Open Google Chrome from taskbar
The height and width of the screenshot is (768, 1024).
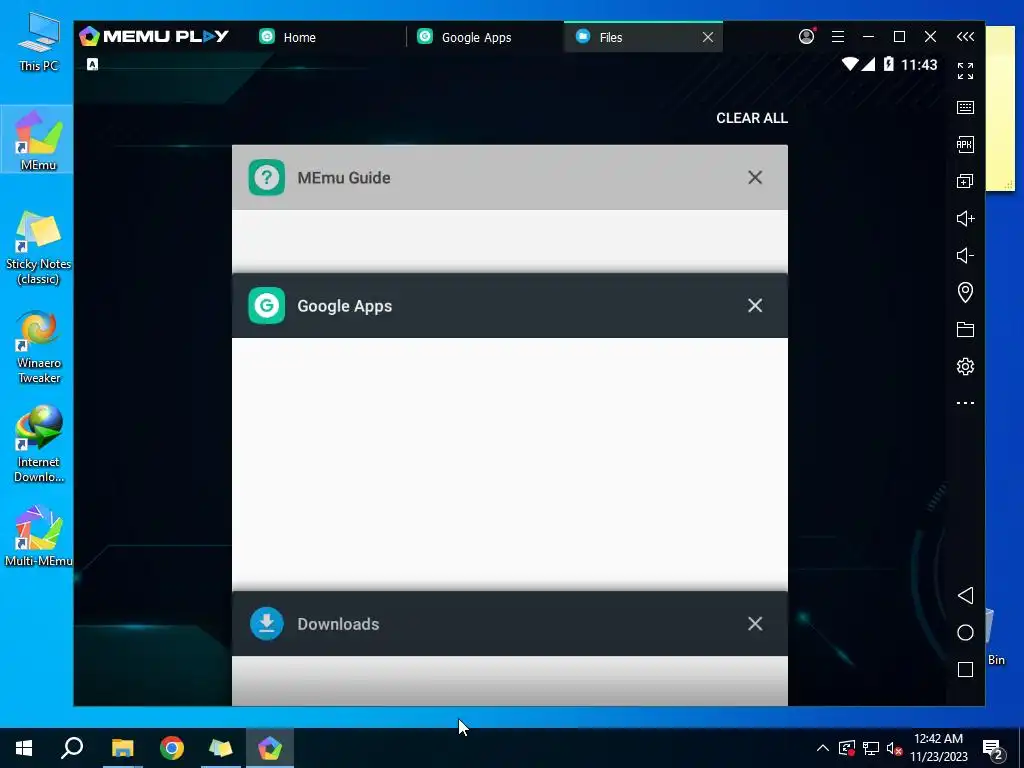click(x=172, y=748)
